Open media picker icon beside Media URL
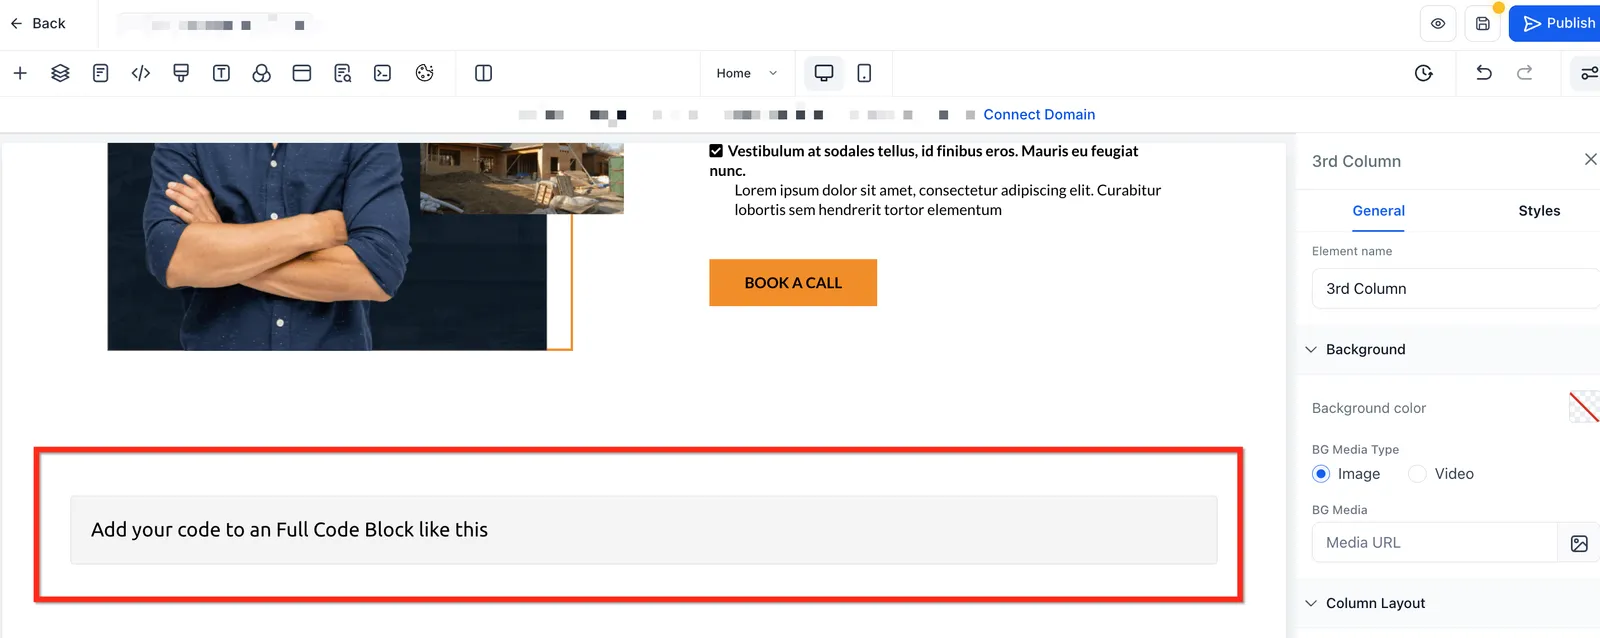Viewport: 1600px width, 638px height. 1579,543
